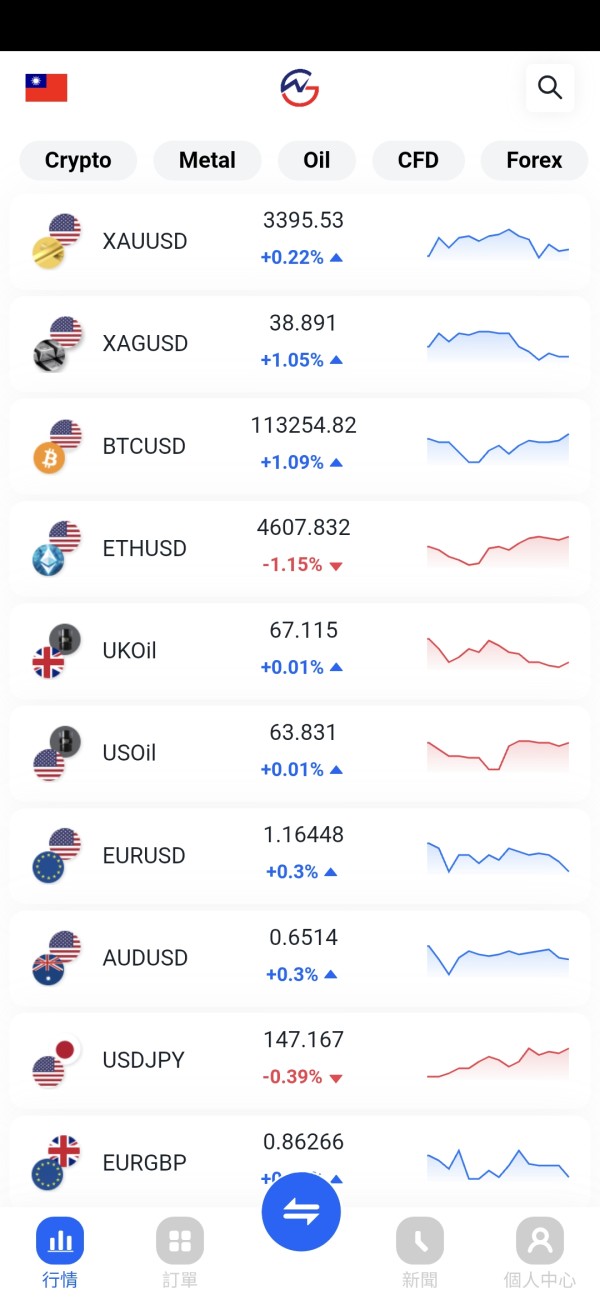Tap the EURUSD price 1.16448
The image size is (600, 1300).
[x=303, y=835]
